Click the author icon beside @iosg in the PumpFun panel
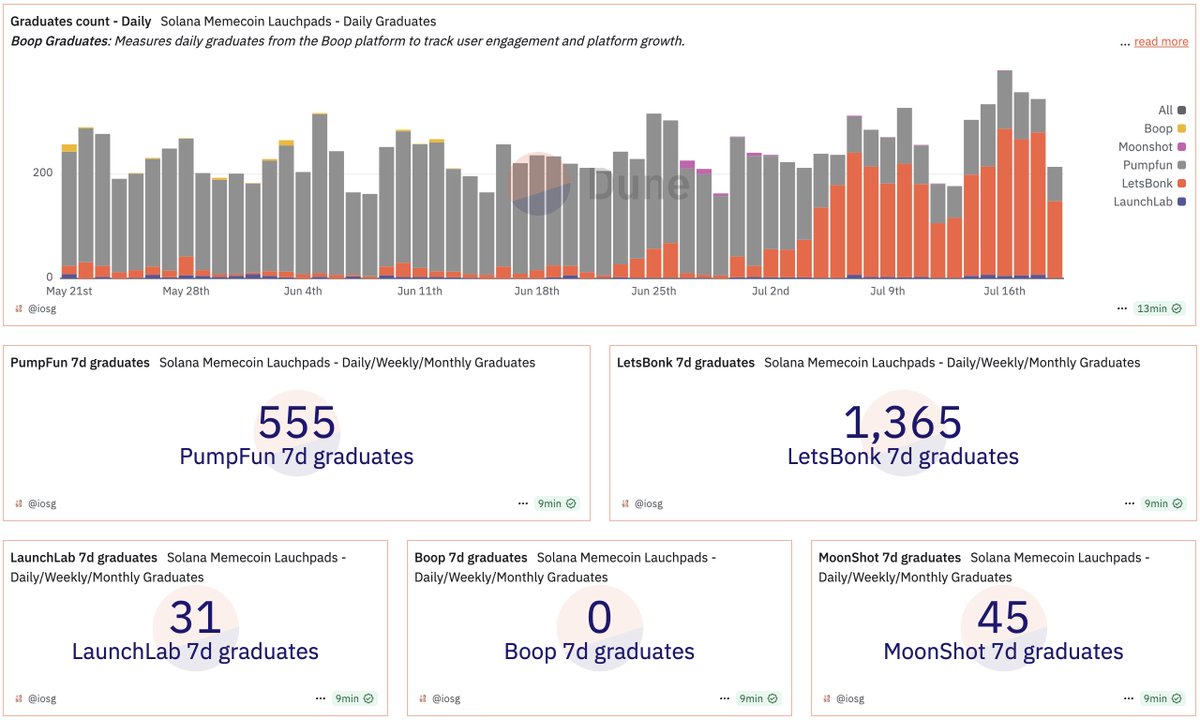This screenshot has height=720, width=1200. click(x=19, y=504)
